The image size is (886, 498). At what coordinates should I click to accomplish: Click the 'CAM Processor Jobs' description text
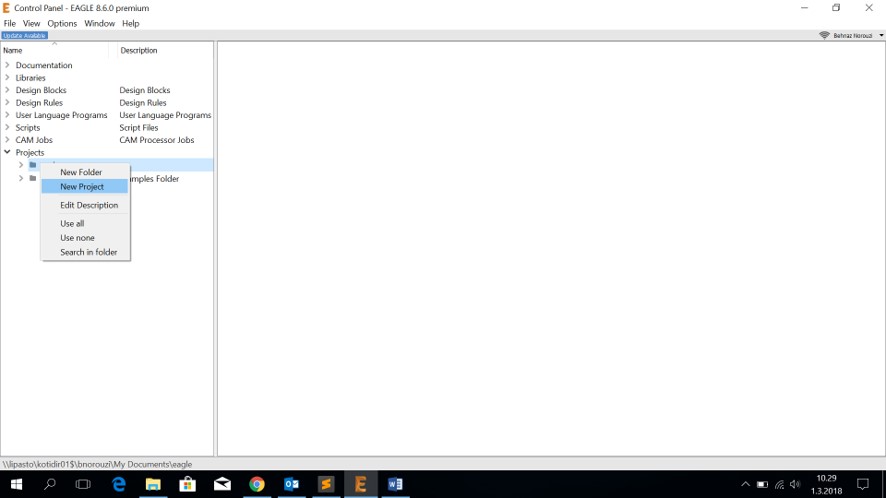[x=157, y=140]
